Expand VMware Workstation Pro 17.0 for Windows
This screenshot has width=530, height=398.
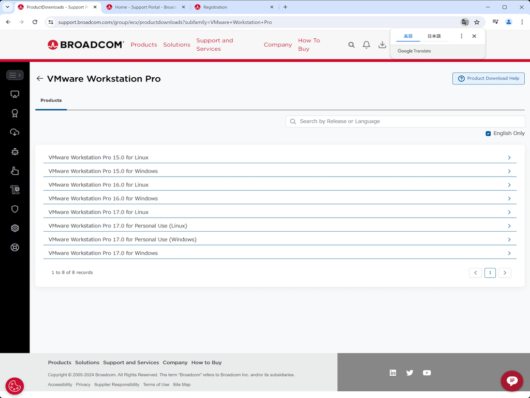pyautogui.click(x=280, y=253)
